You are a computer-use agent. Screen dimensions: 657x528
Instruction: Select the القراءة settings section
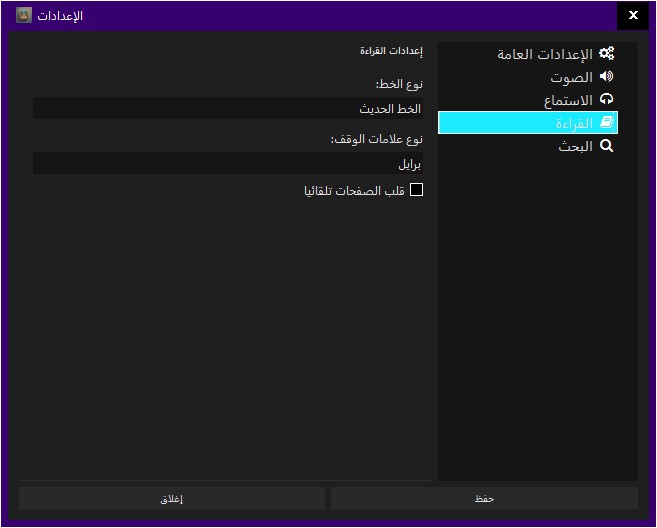[528, 123]
